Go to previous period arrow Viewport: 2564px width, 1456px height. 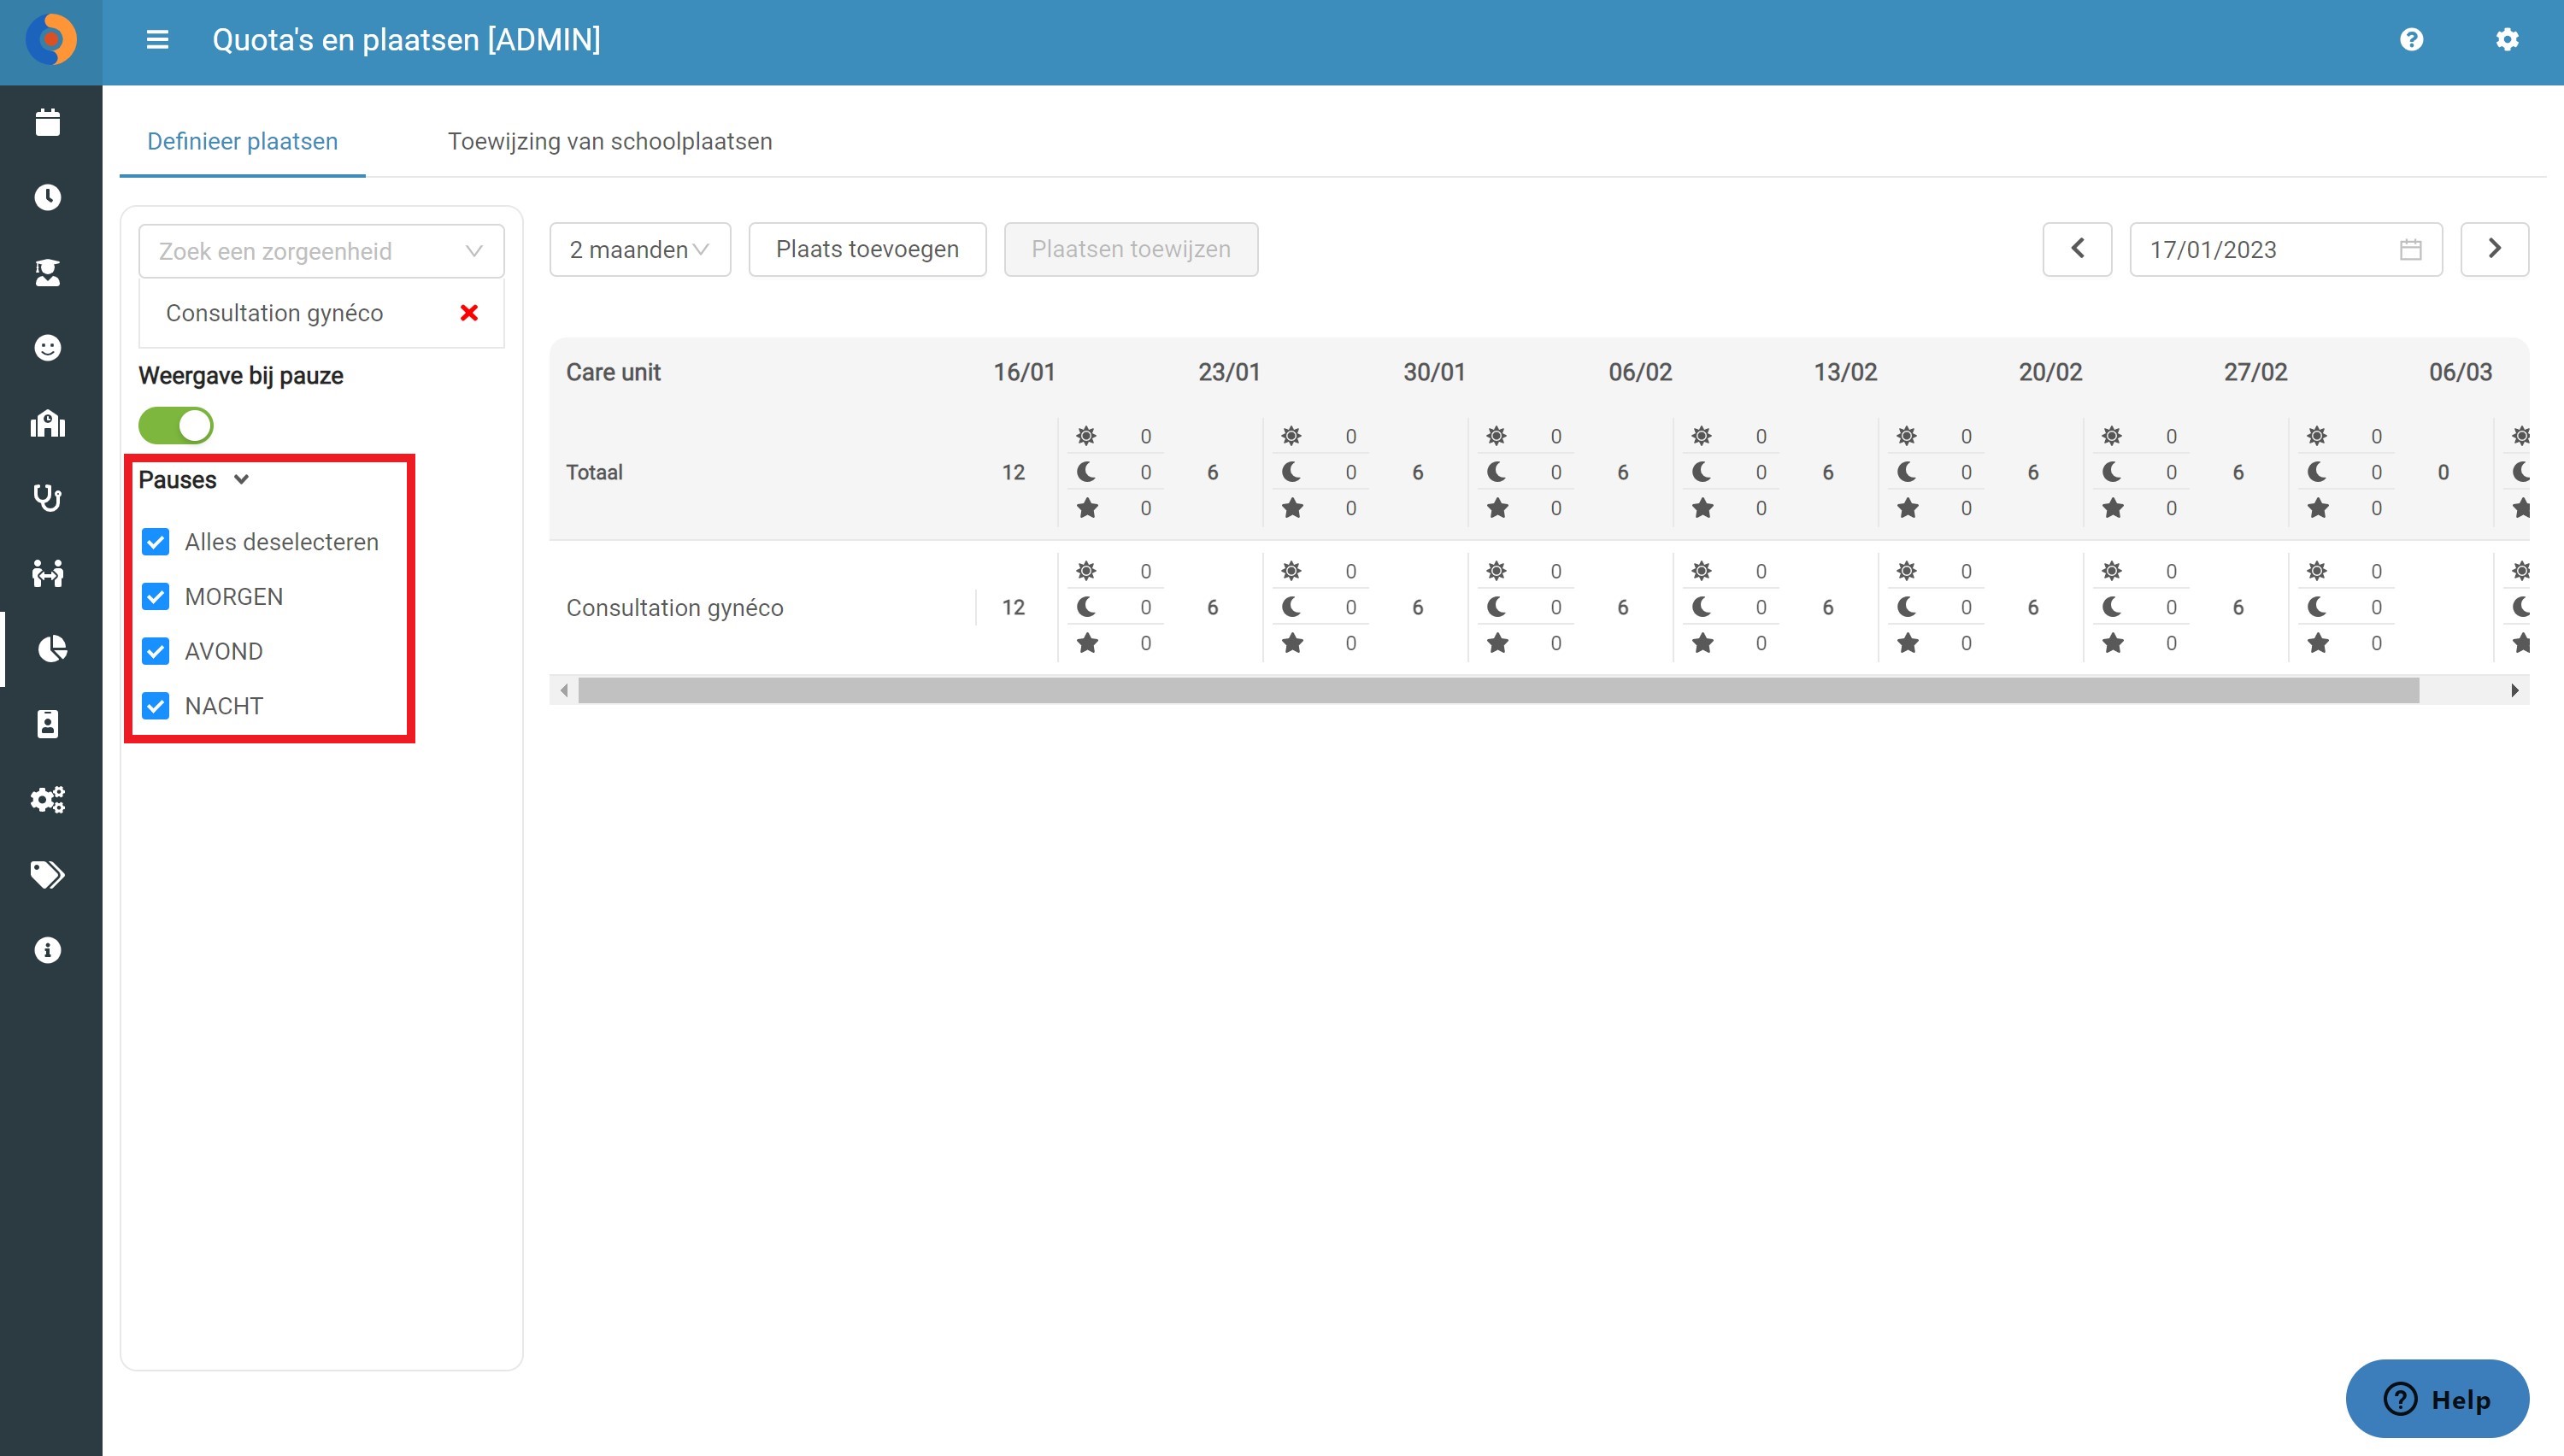[x=2077, y=249]
